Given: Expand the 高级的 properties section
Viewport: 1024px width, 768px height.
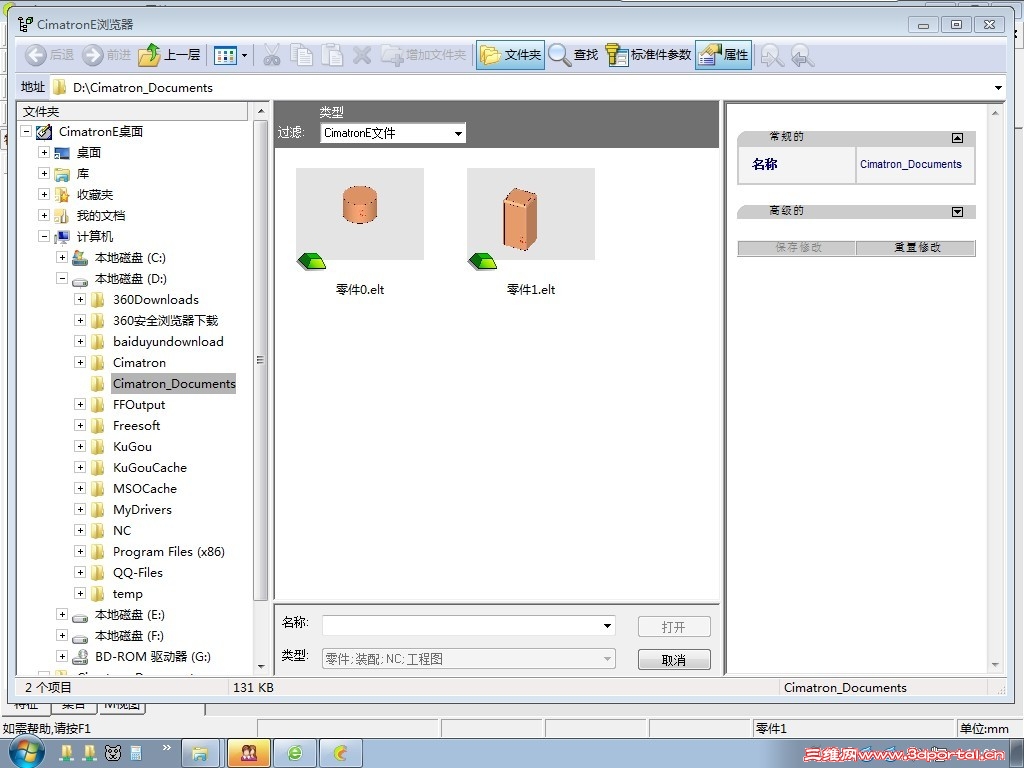Looking at the screenshot, I should coord(957,212).
